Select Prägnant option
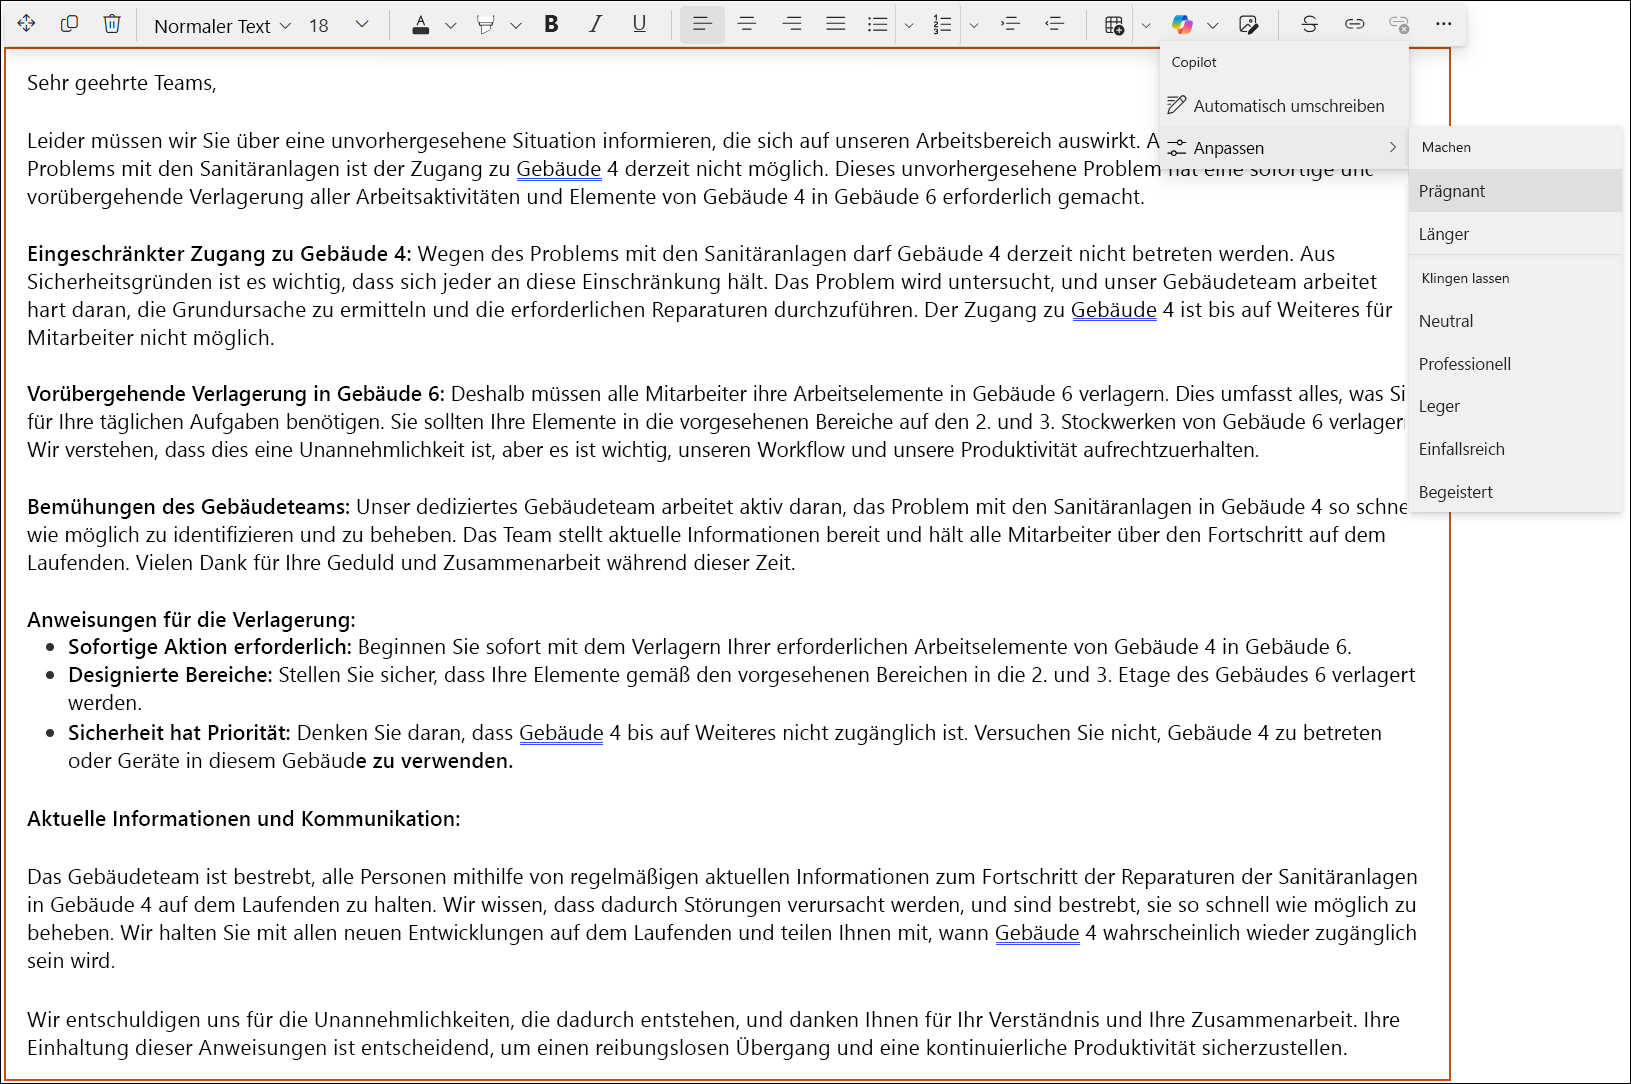The image size is (1631, 1084). (x=1515, y=191)
